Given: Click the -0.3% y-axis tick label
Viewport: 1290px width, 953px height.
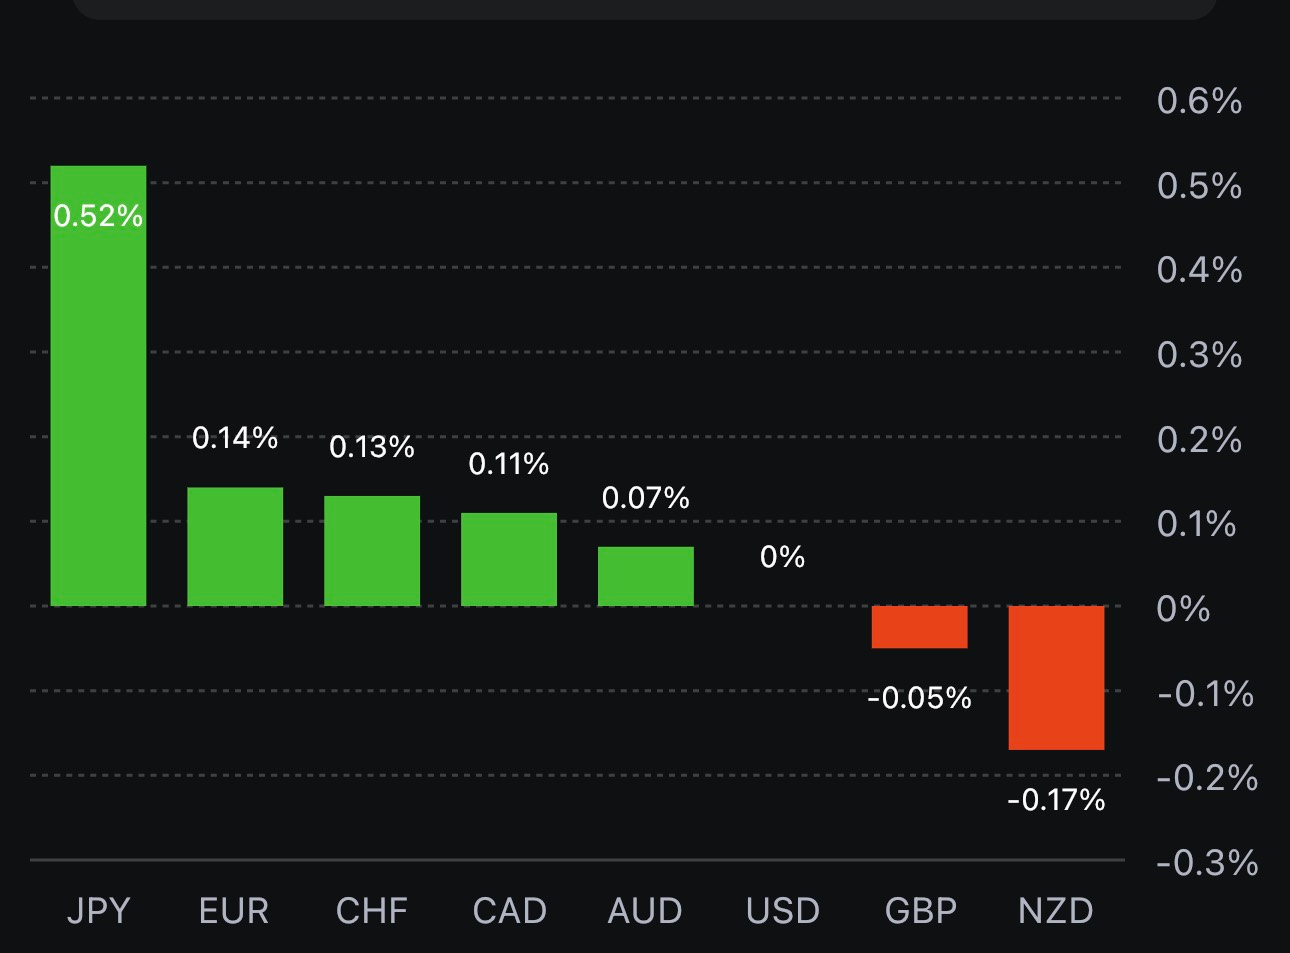Looking at the screenshot, I should tap(1207, 863).
